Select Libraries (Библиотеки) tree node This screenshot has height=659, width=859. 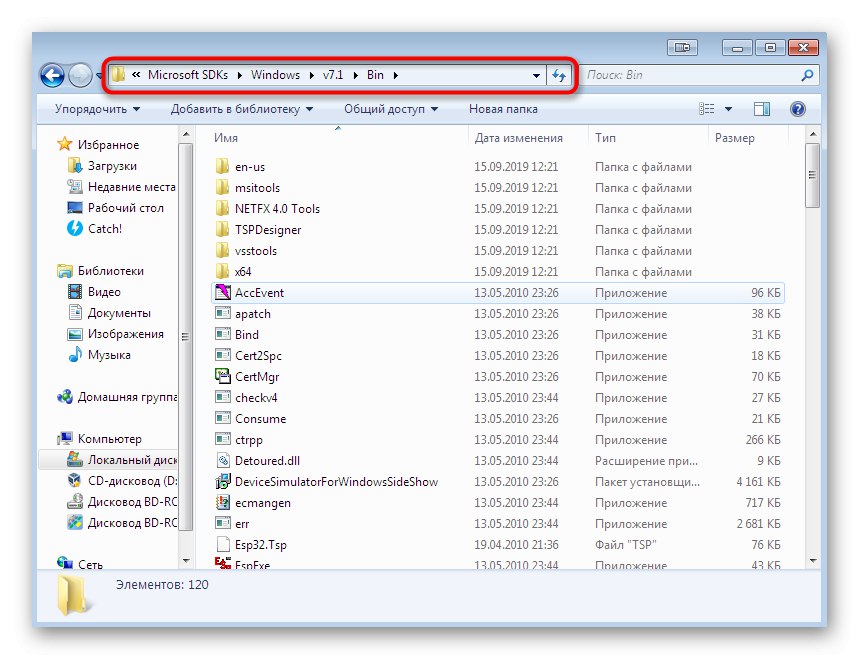111,271
